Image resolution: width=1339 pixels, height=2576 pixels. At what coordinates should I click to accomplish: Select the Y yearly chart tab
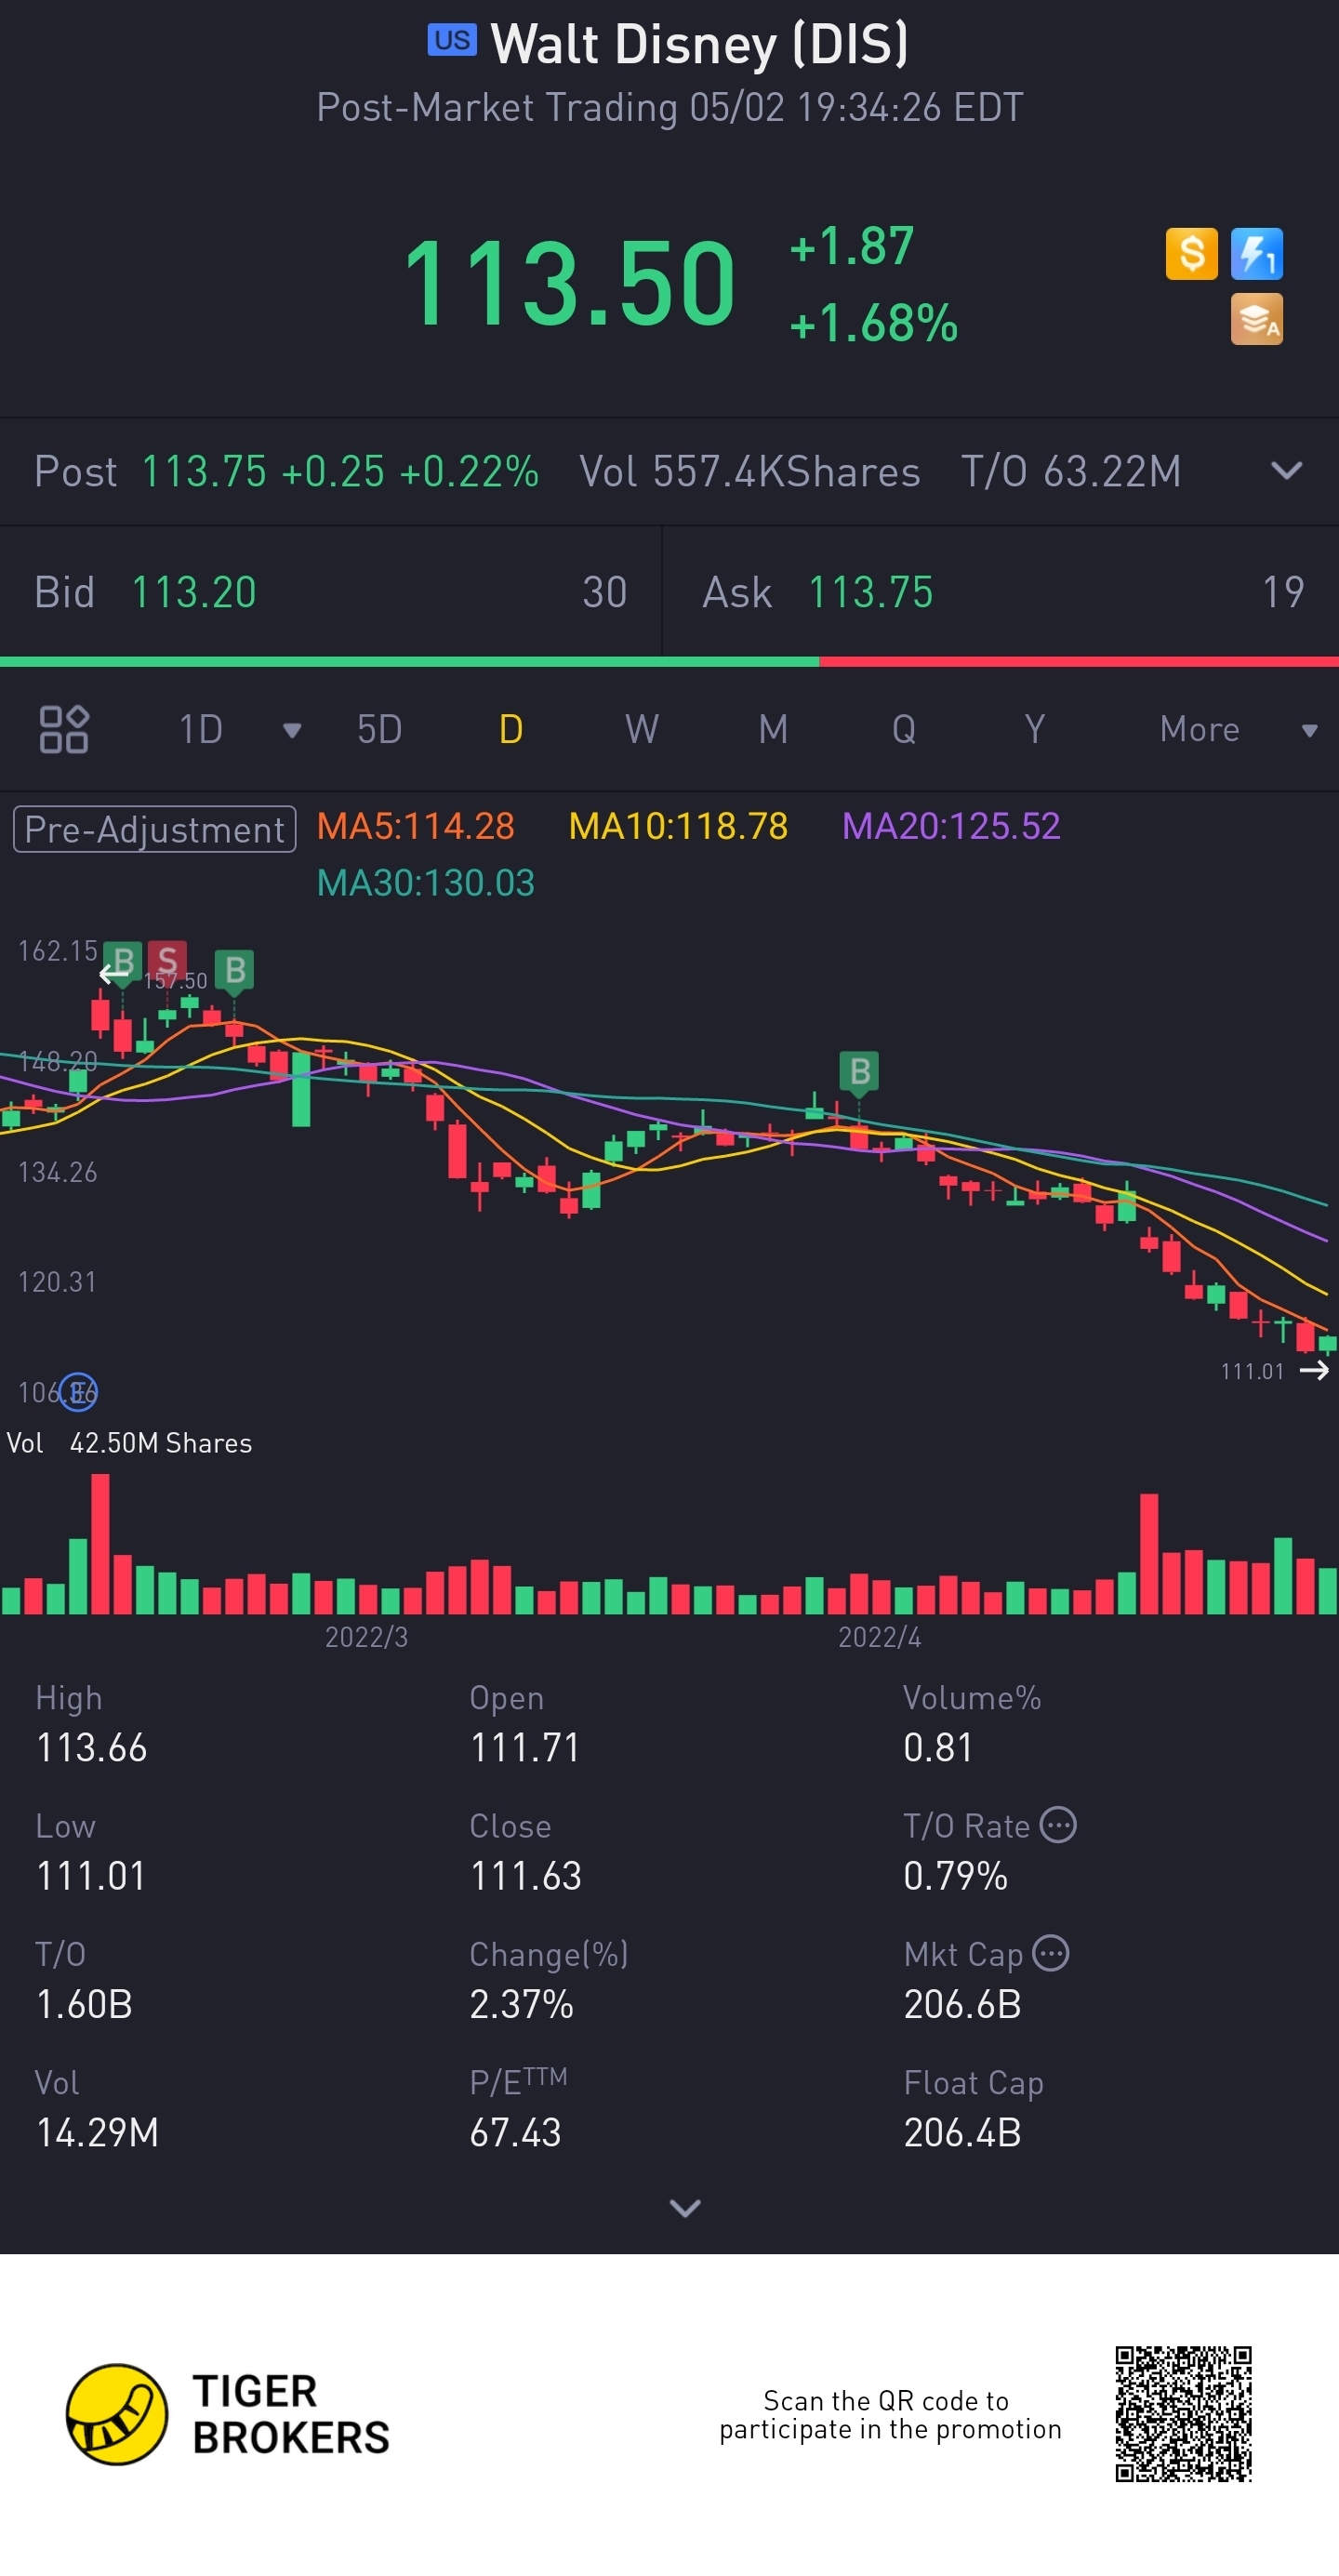click(1035, 730)
